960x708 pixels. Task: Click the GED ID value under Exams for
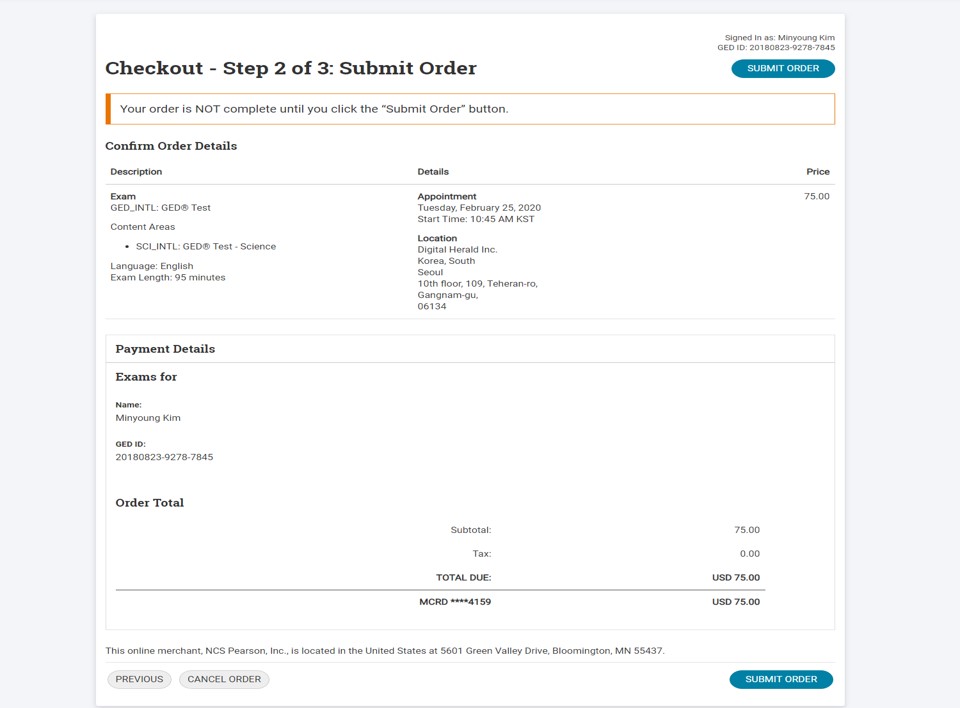coord(164,457)
